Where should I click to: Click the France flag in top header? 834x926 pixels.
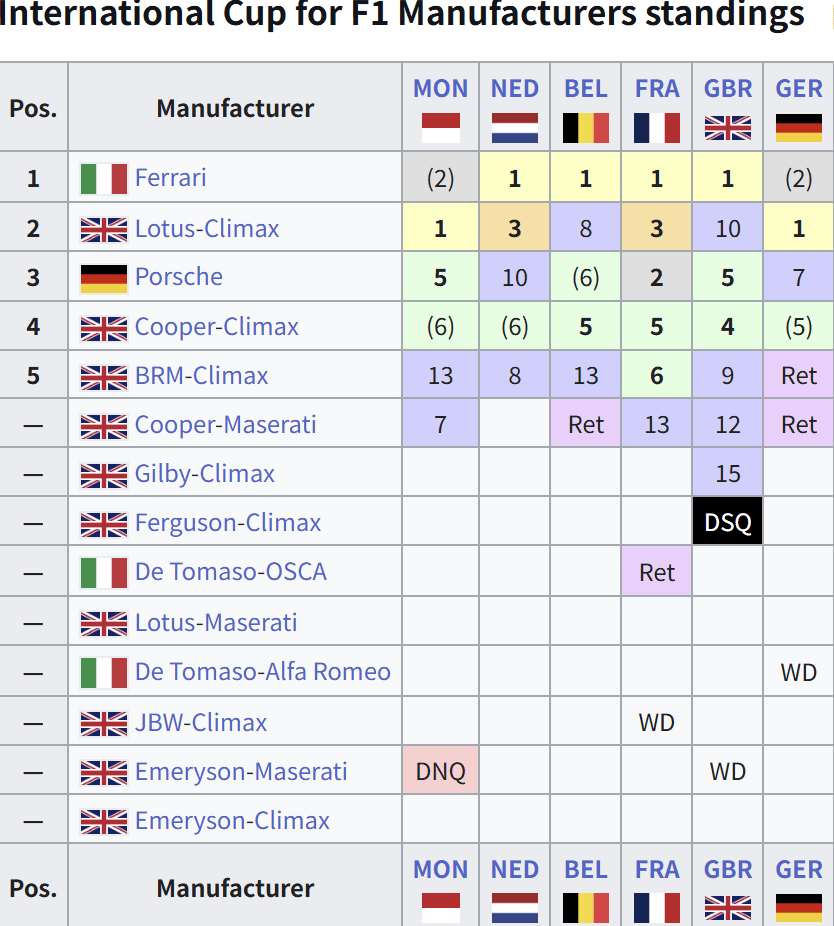[x=656, y=128]
